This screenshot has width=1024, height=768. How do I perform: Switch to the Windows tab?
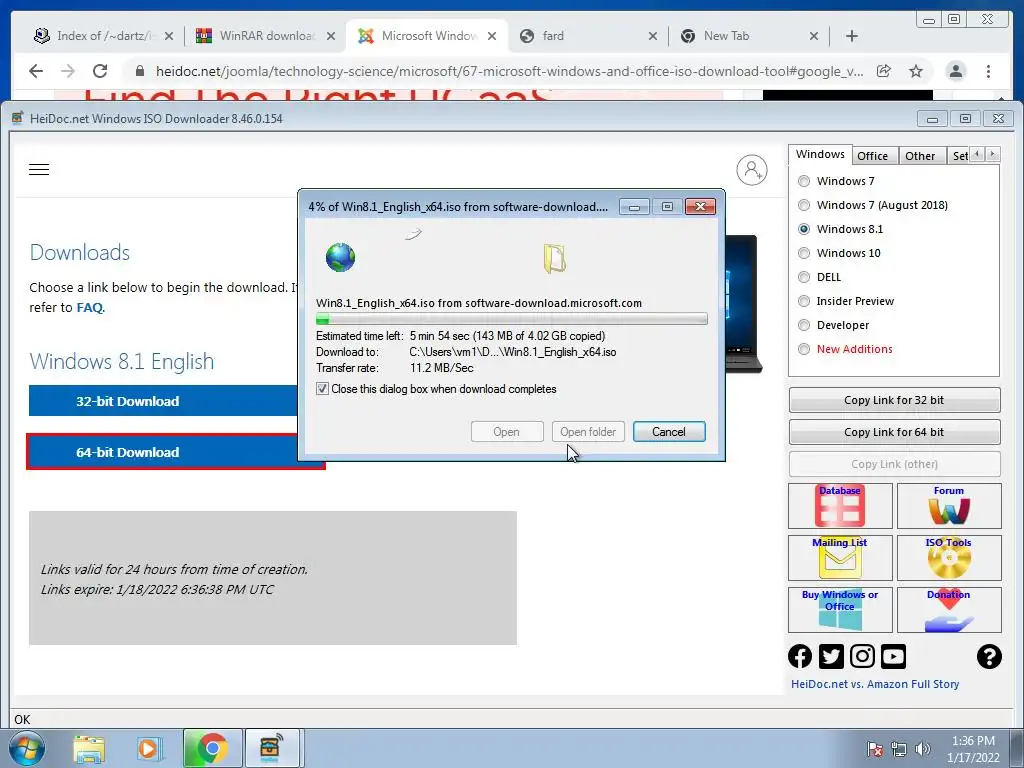click(820, 154)
